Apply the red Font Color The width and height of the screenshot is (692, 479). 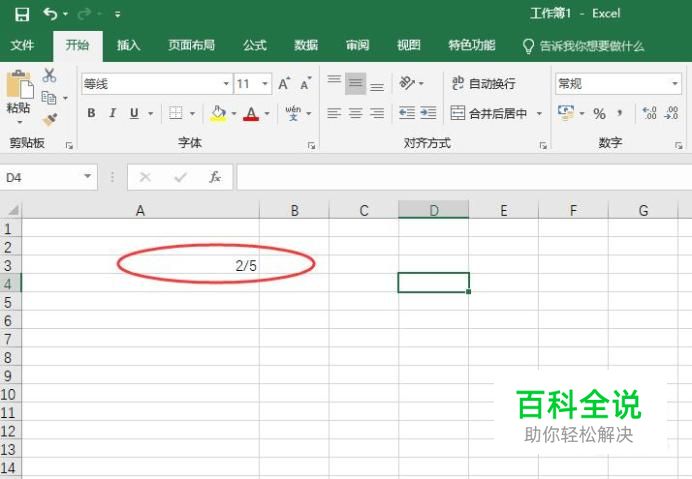[x=251, y=113]
